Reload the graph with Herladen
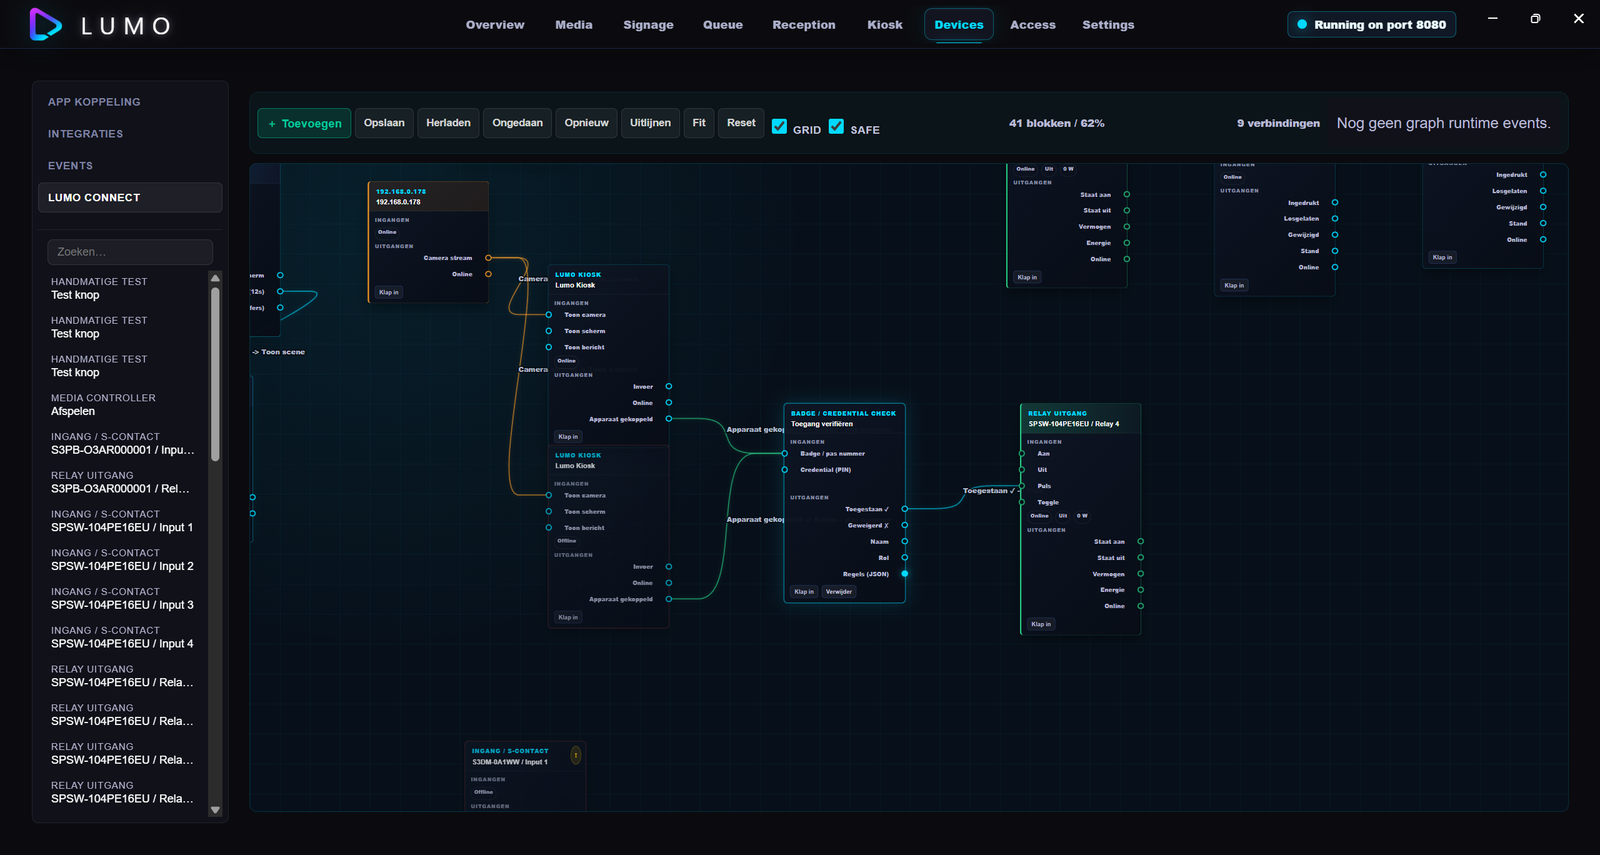 click(x=448, y=123)
